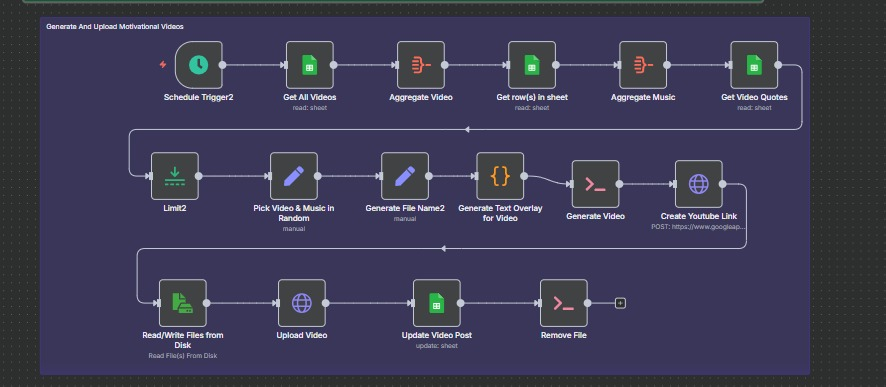This screenshot has height=387, width=886.
Task: Select Read/Write Files from Disk node
Action: click(183, 303)
